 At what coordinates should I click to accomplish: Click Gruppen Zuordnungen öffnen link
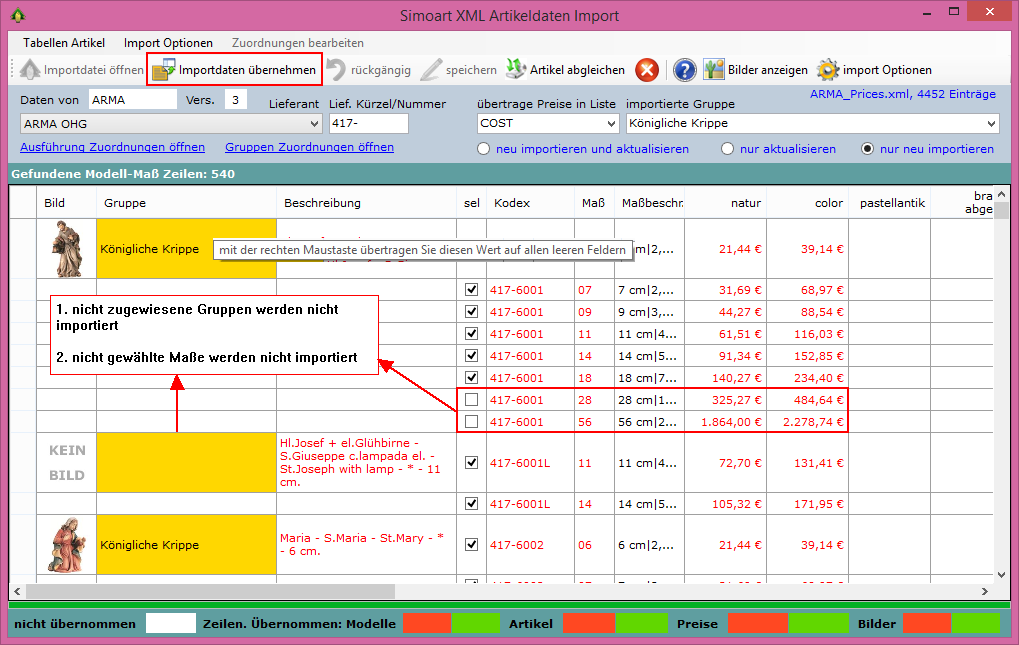pos(309,147)
